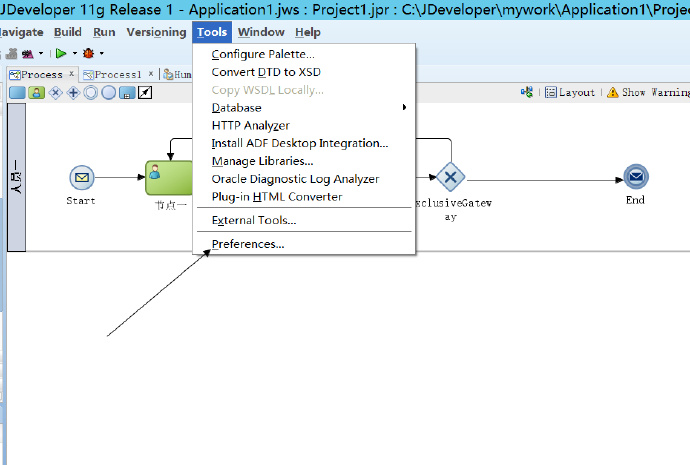
Task: Choose External Tools... menu entry
Action: [304, 220]
